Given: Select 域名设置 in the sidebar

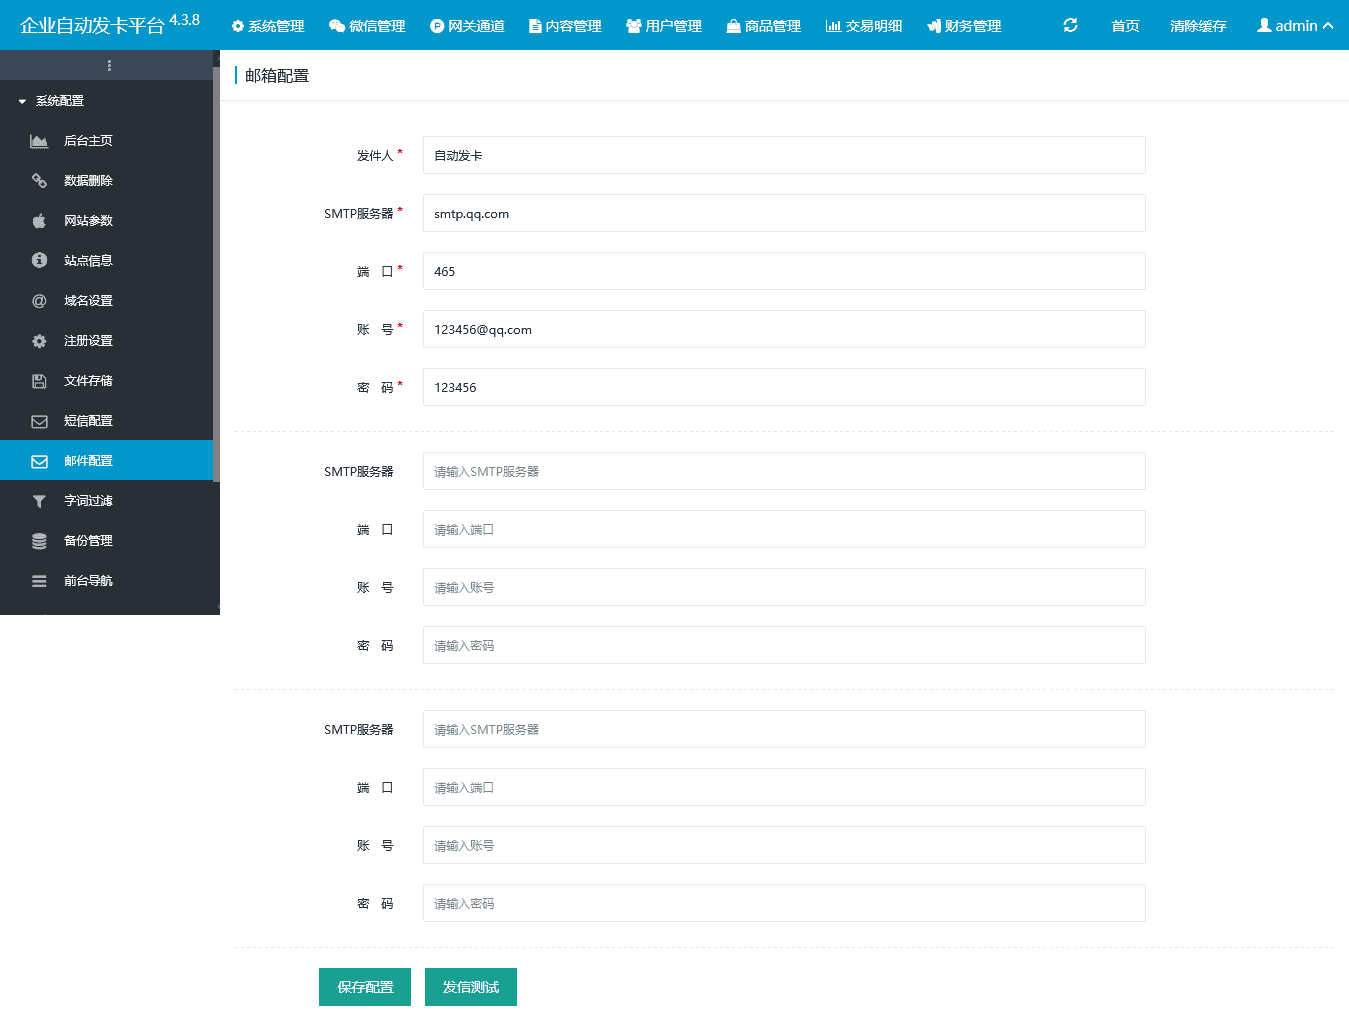Looking at the screenshot, I should [107, 301].
